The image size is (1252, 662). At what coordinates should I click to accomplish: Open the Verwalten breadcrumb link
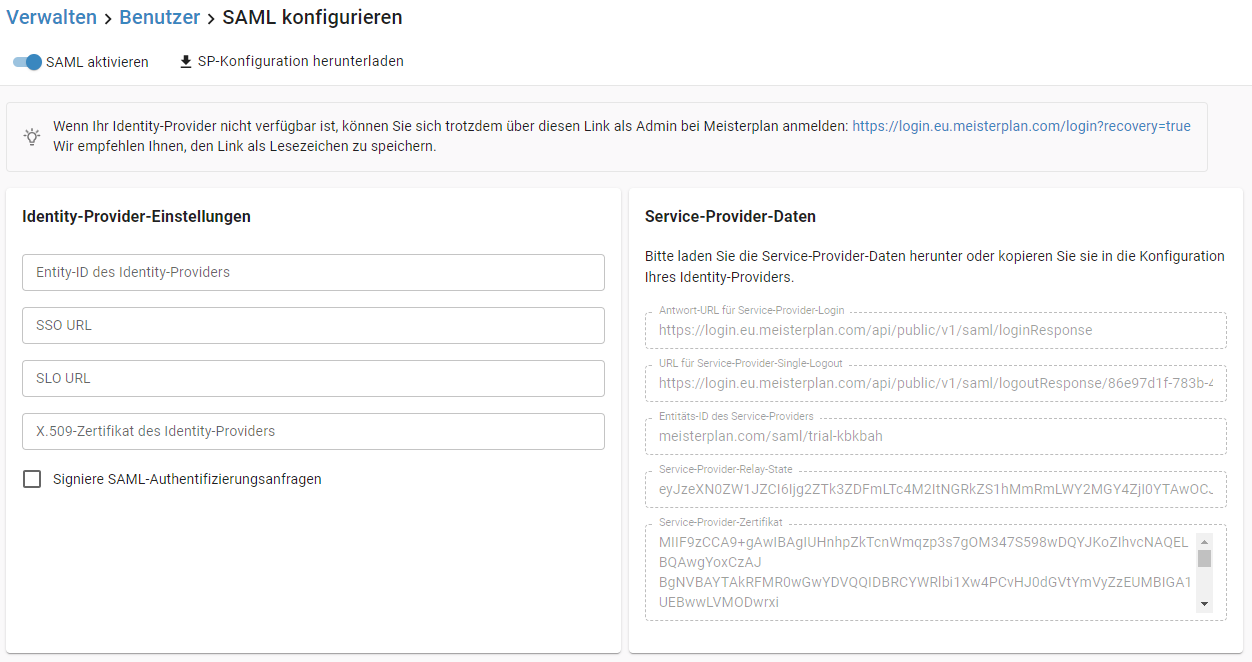point(52,17)
